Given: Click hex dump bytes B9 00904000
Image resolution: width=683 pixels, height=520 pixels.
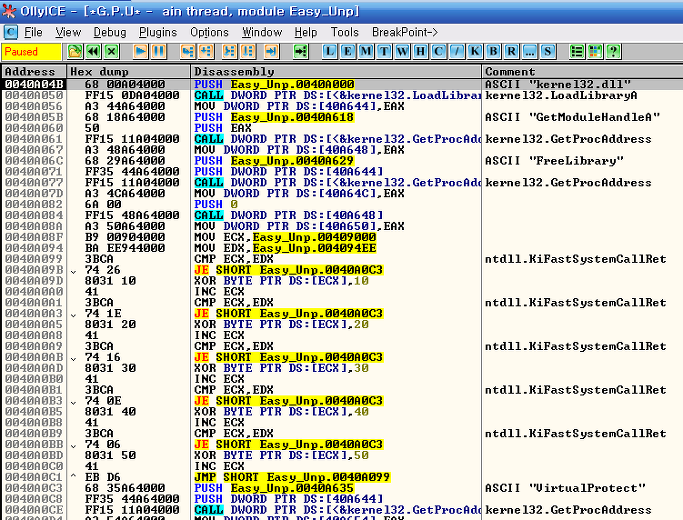Looking at the screenshot, I should point(125,237).
